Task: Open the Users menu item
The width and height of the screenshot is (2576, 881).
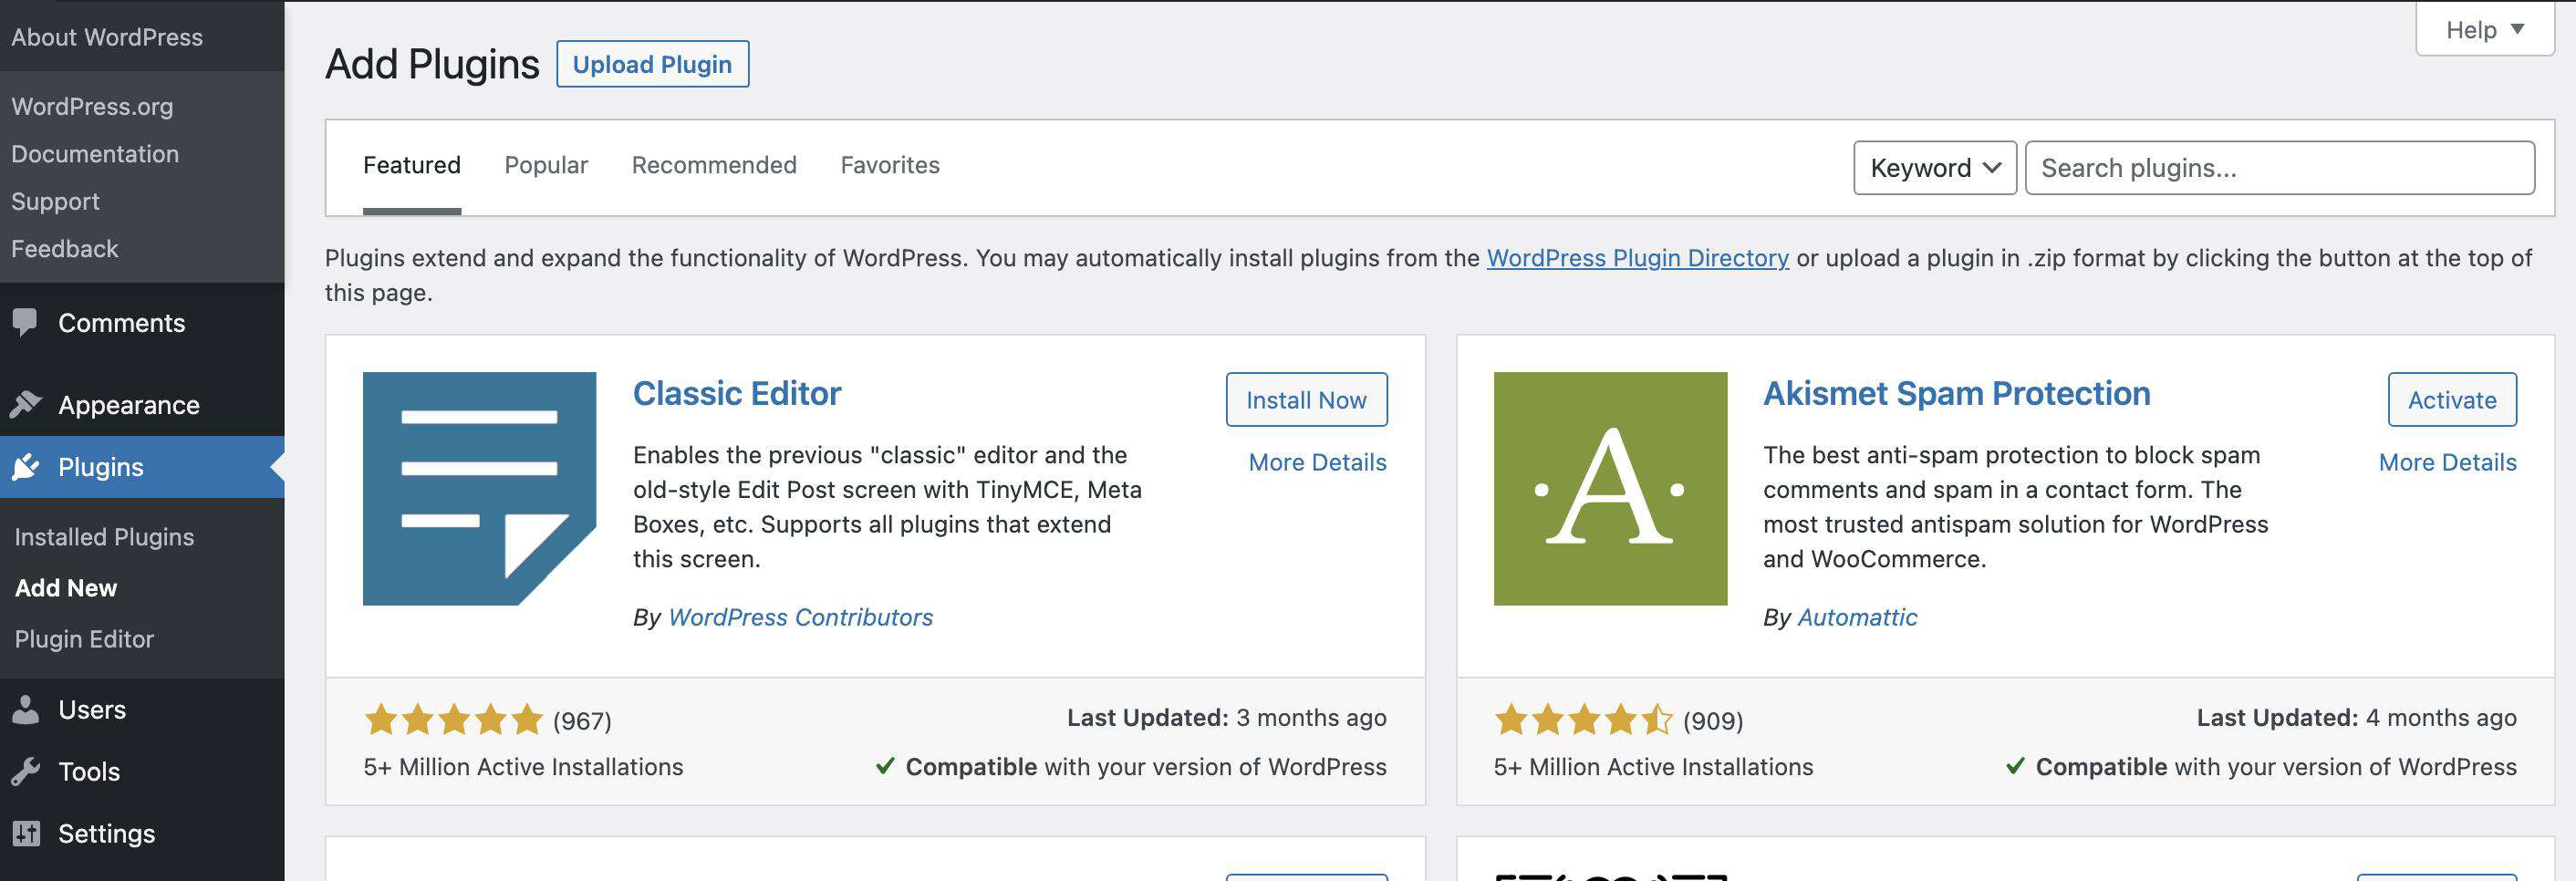Action: coord(142,709)
